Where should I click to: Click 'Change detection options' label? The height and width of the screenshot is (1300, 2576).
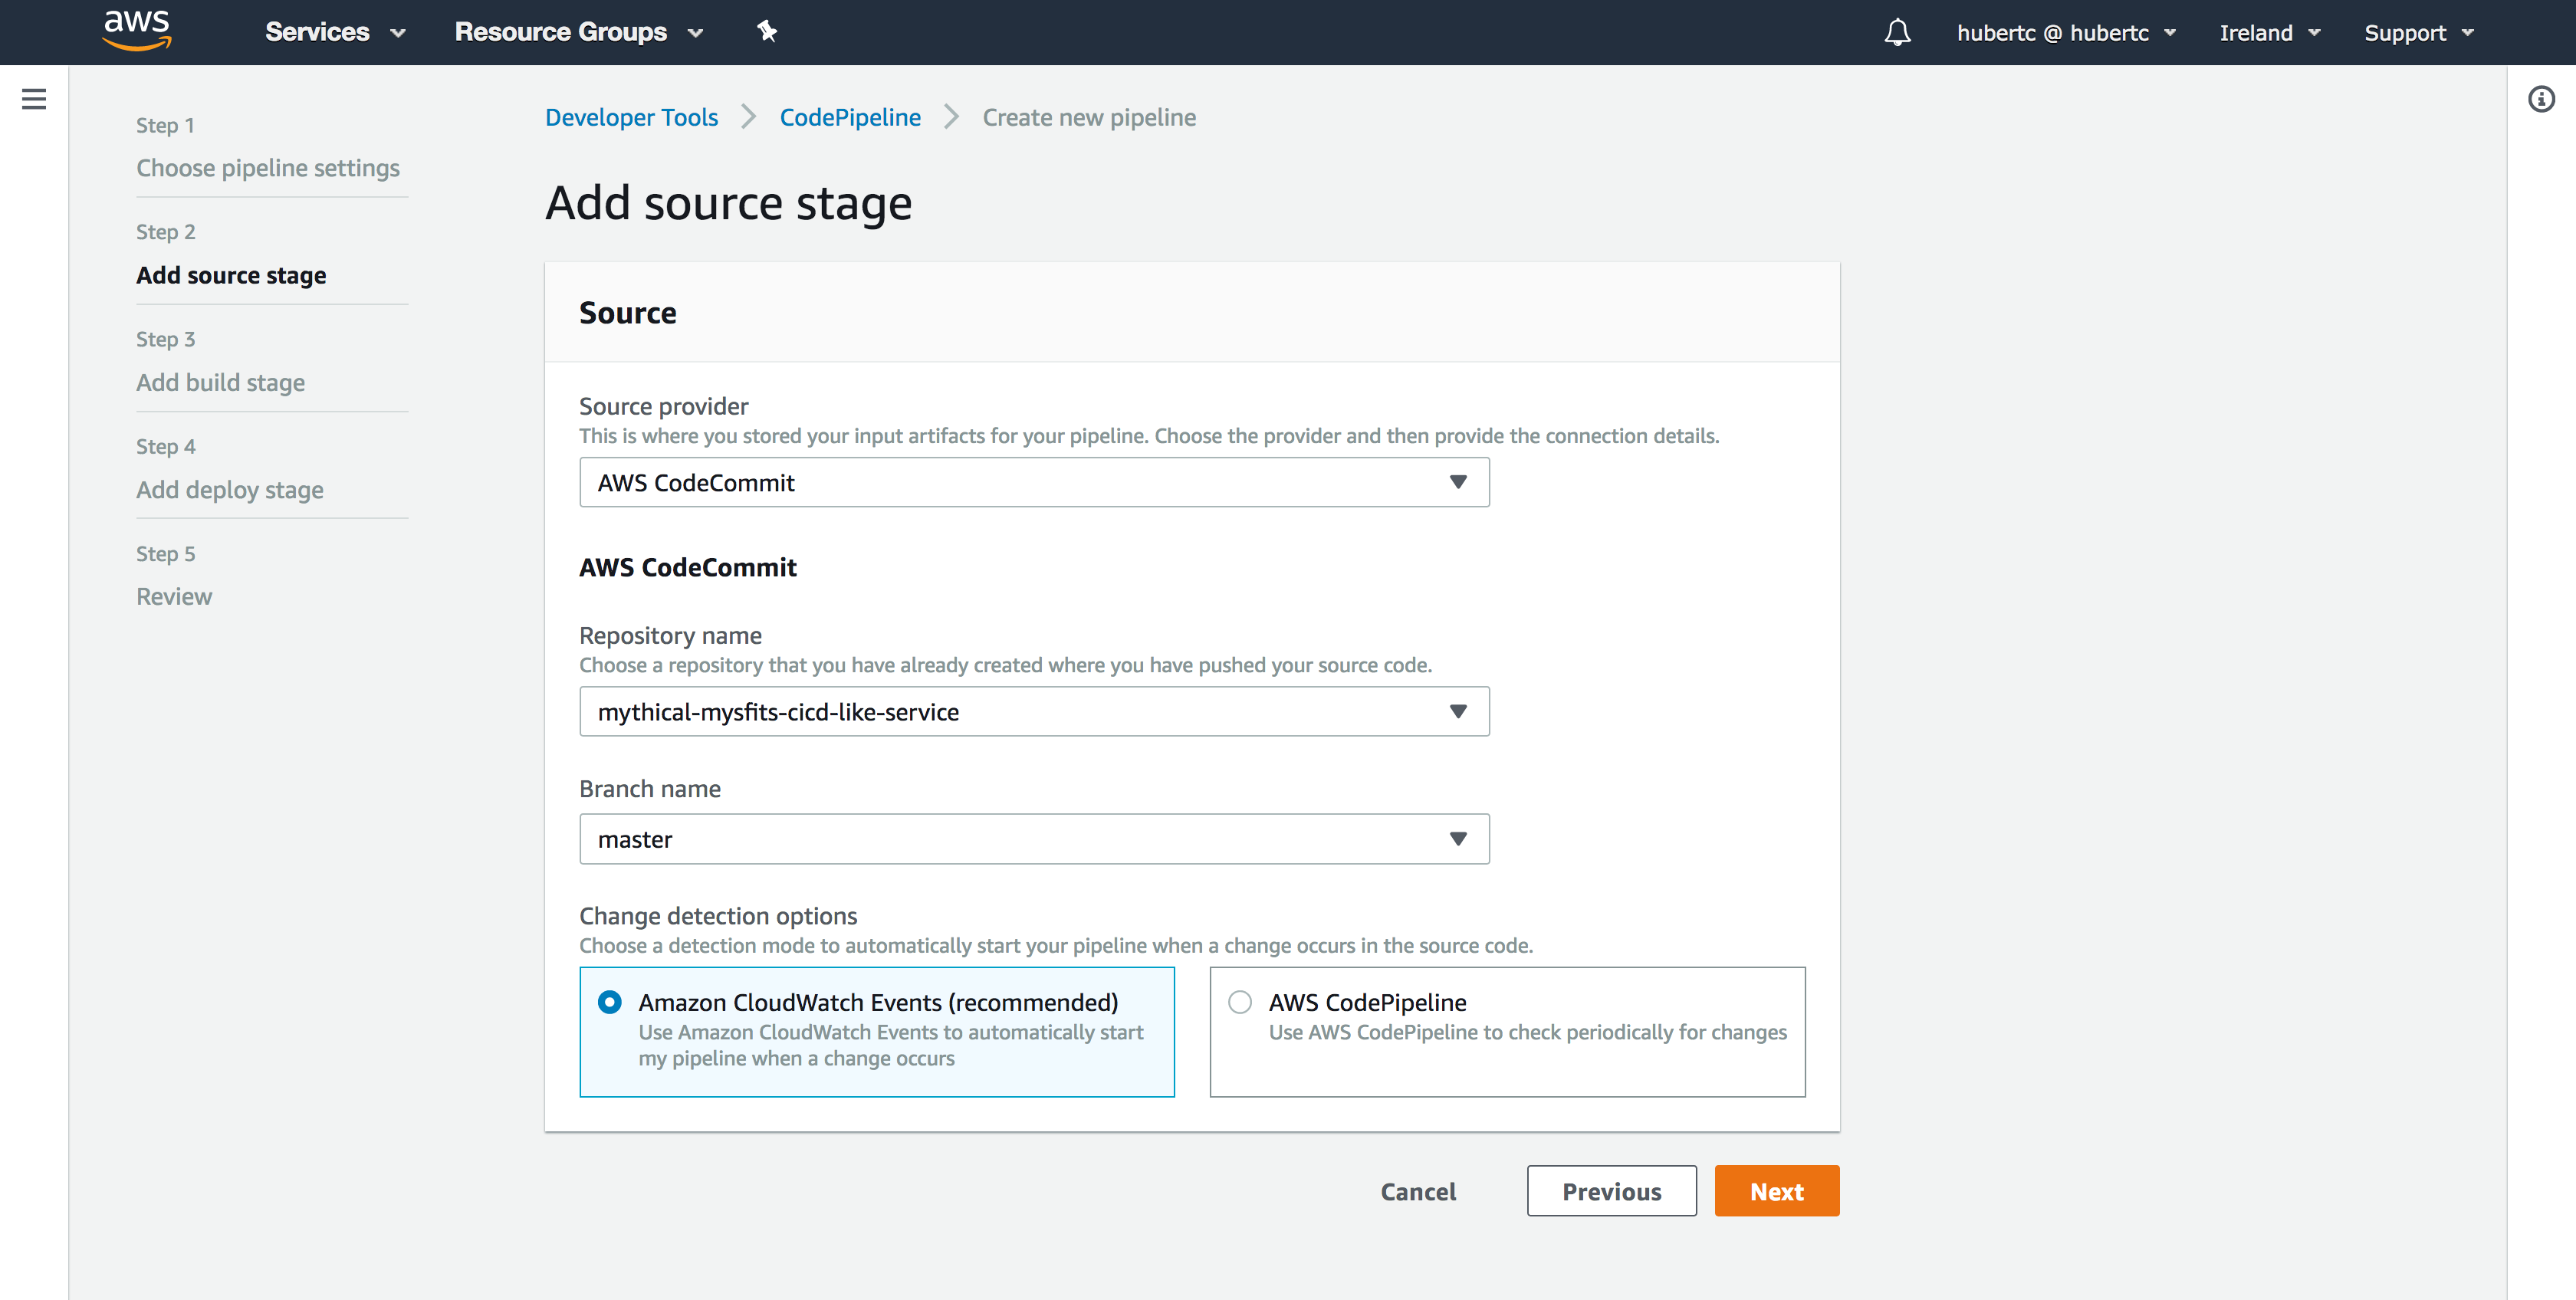[x=718, y=916]
